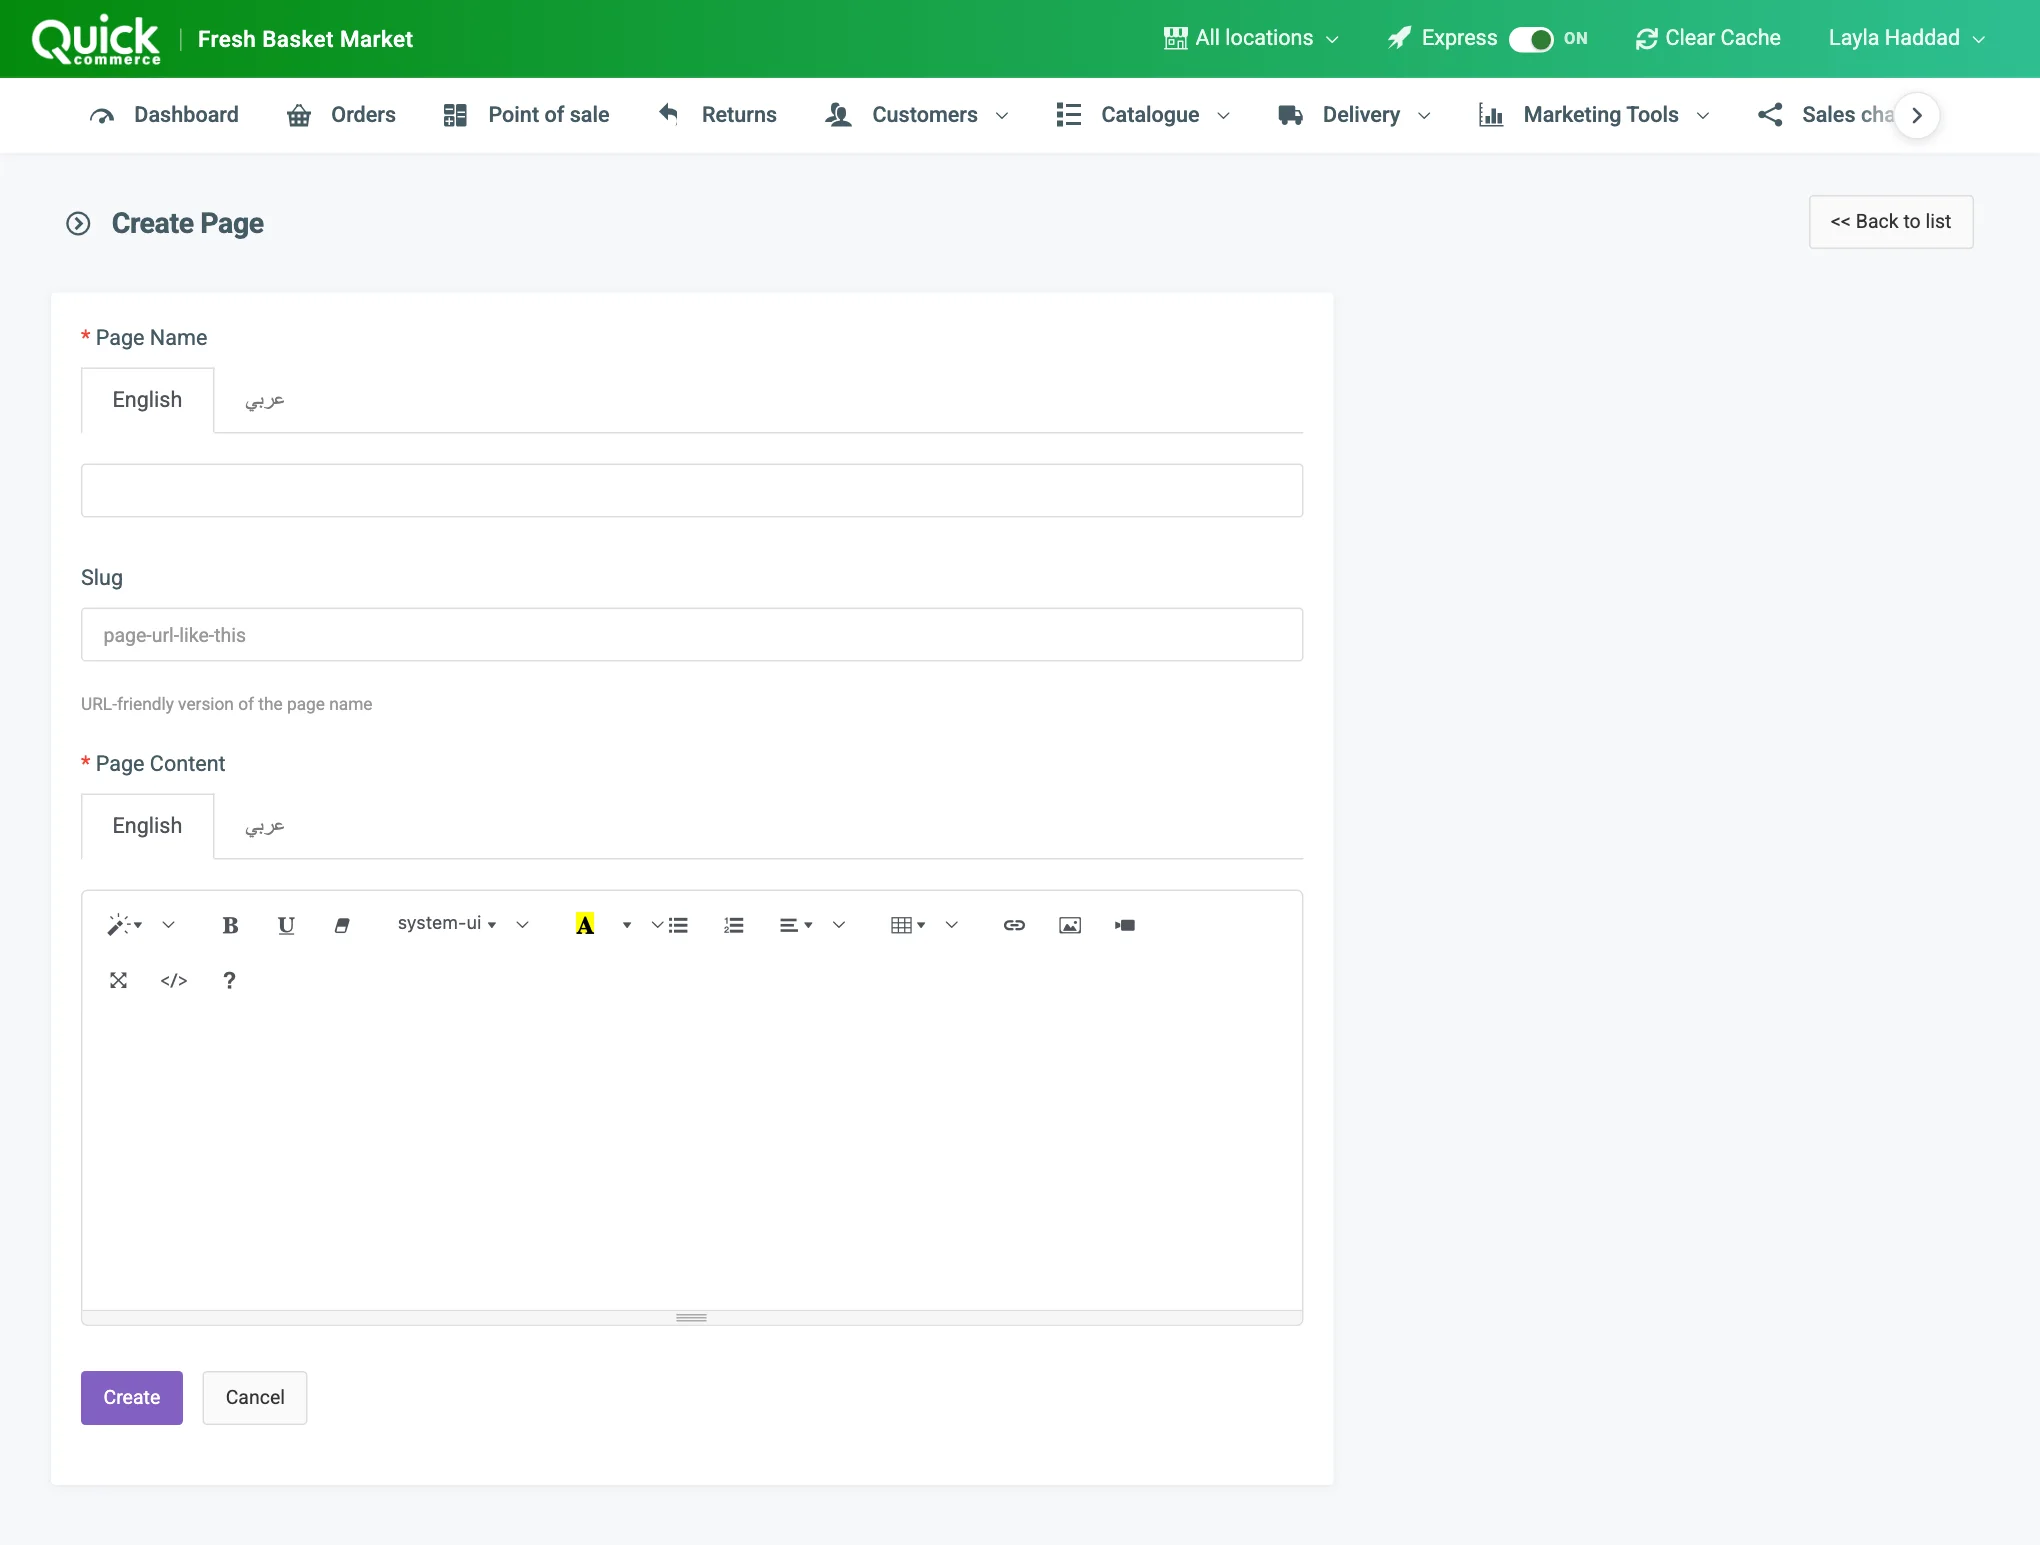Insert an unordered bullet list

[x=678, y=925]
